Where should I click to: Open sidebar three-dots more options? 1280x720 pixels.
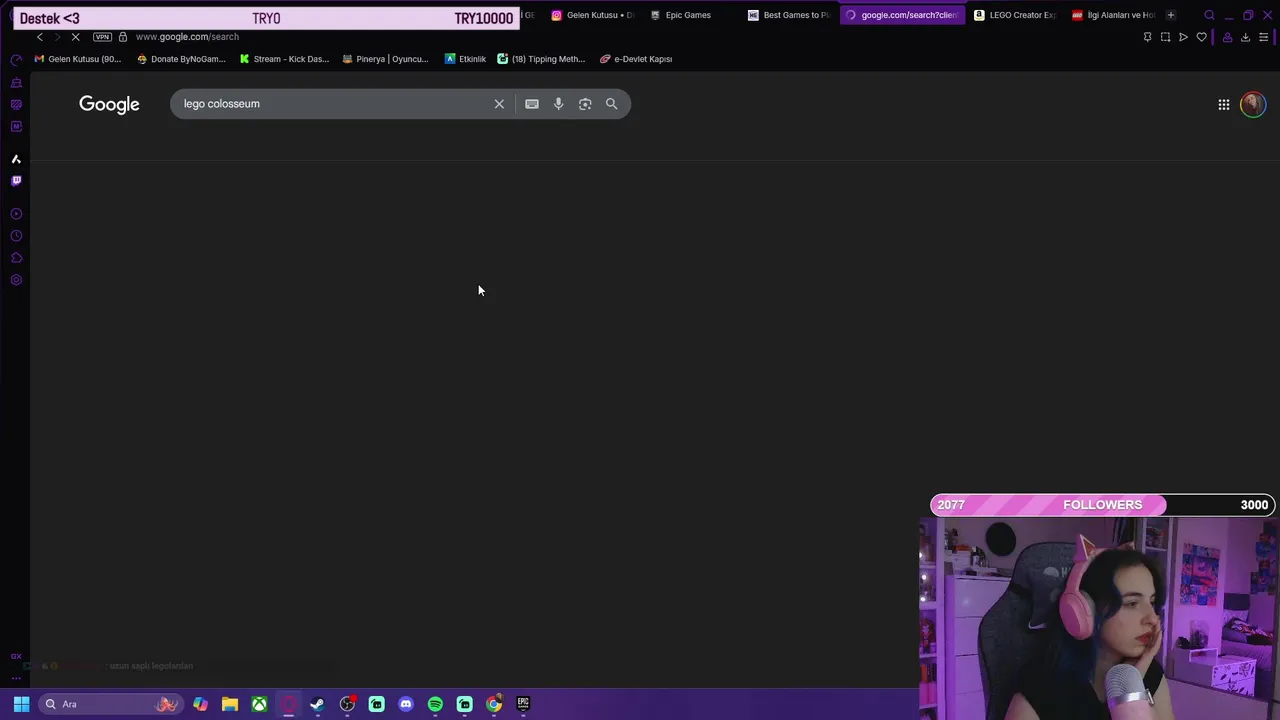[x=16, y=678]
